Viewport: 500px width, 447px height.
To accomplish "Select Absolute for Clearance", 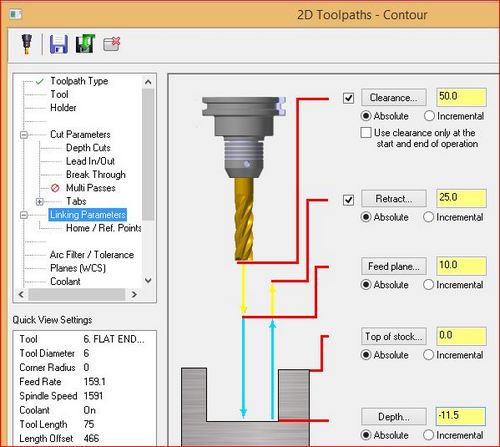I will (x=366, y=116).
